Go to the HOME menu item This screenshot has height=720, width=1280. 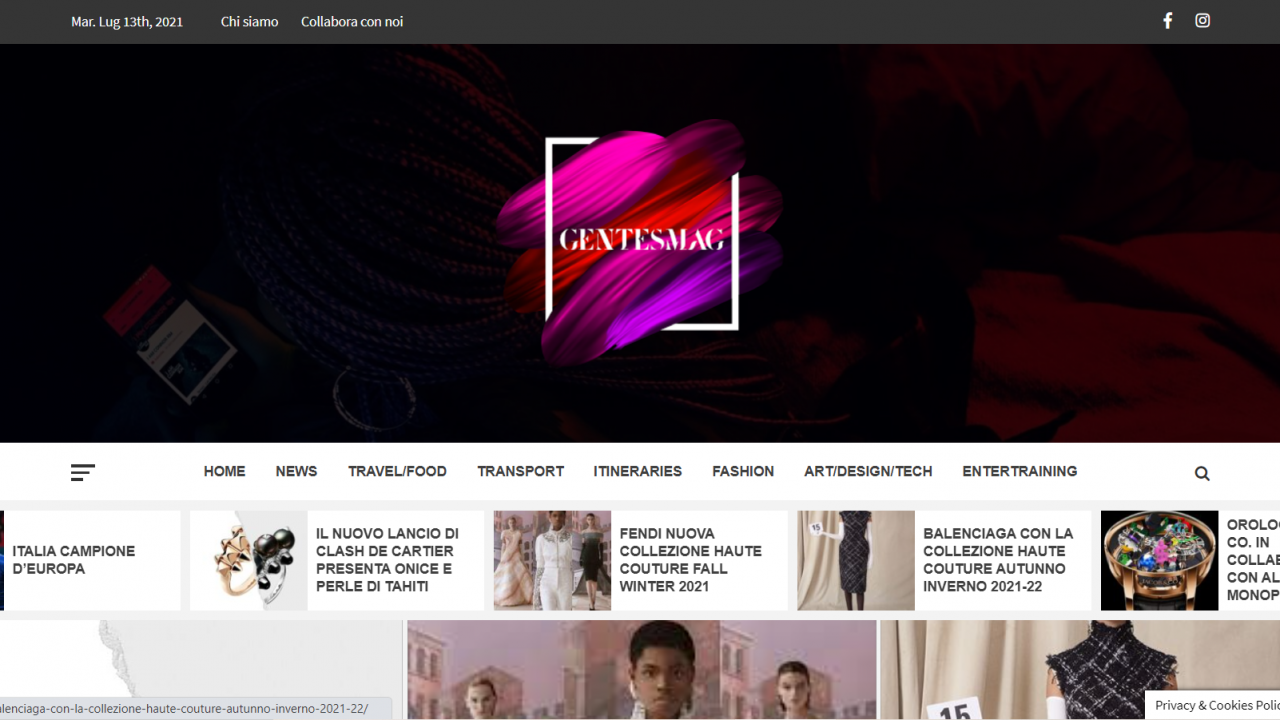click(224, 471)
